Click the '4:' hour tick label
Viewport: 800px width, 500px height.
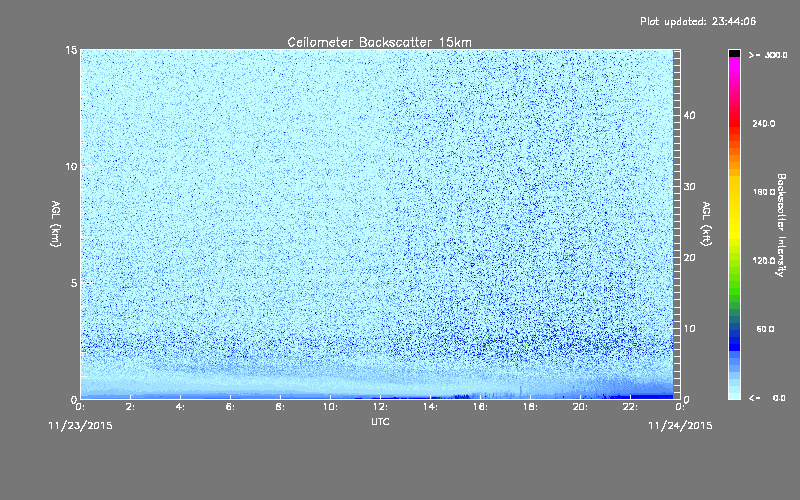(180, 407)
